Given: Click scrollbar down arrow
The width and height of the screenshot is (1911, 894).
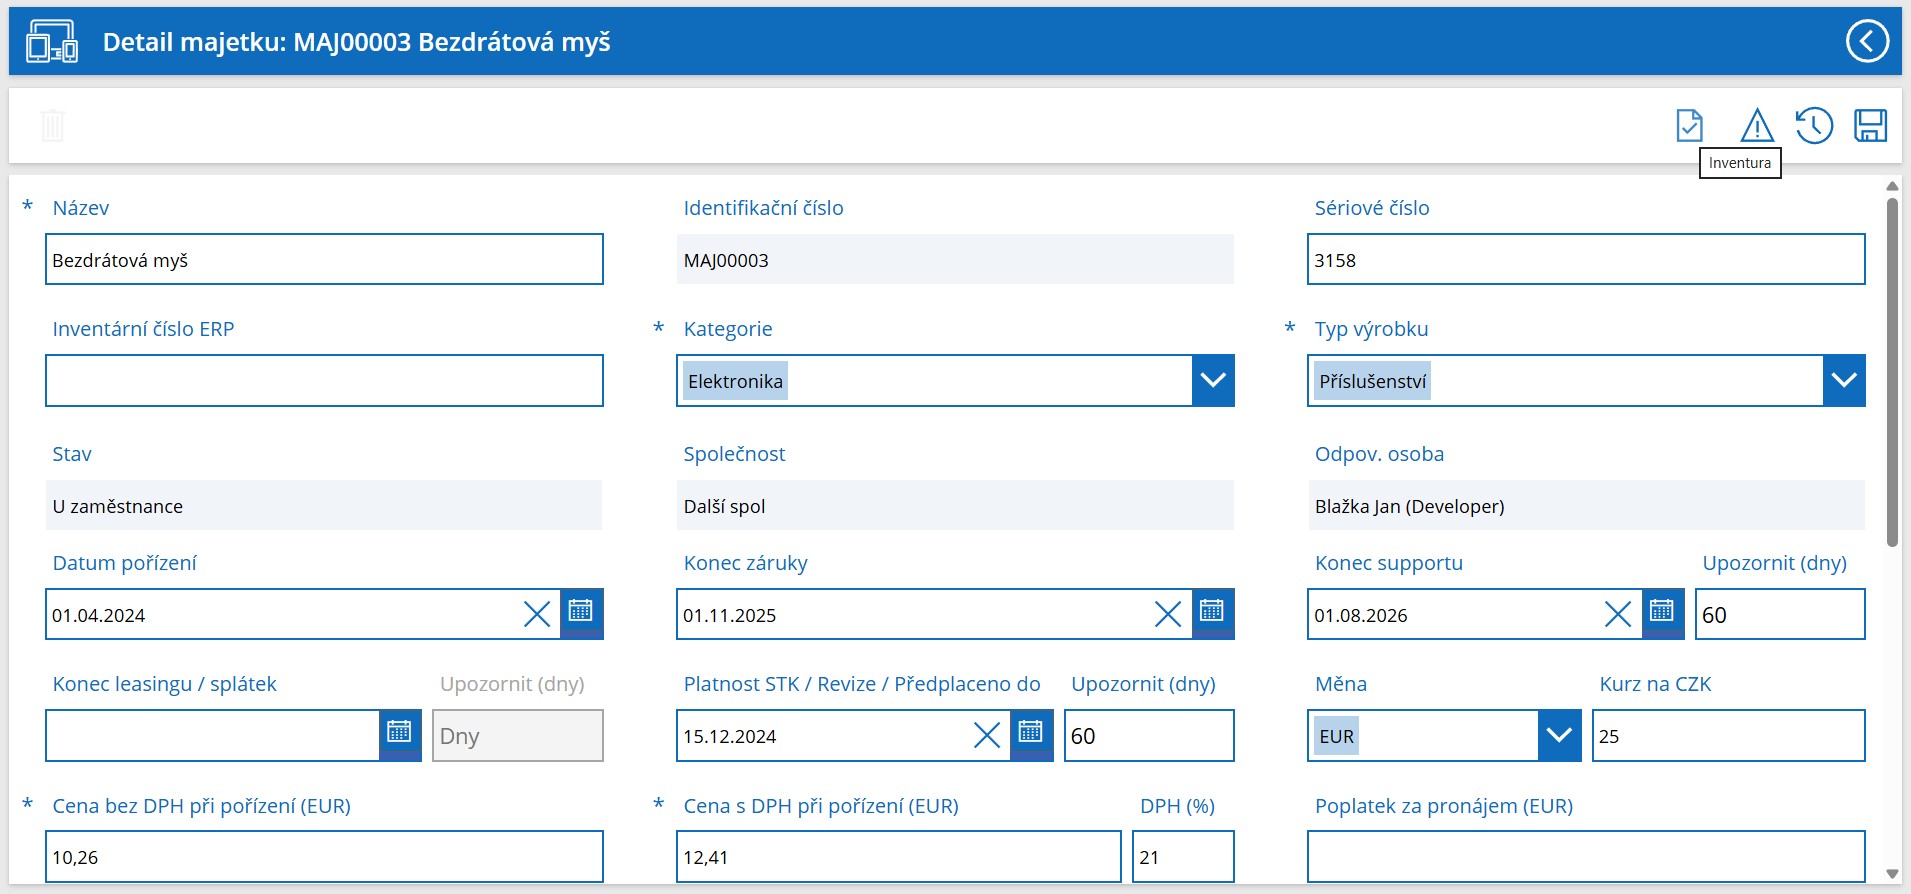Looking at the screenshot, I should [1892, 874].
